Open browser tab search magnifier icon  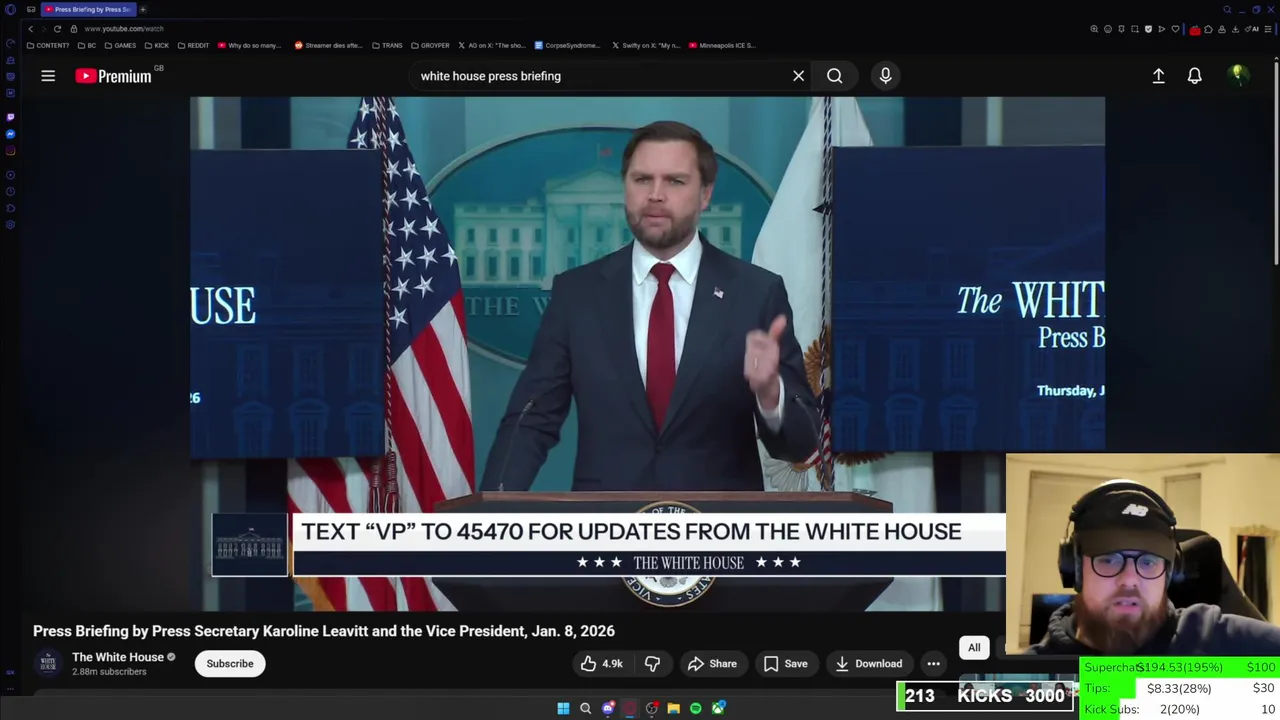[1227, 9]
